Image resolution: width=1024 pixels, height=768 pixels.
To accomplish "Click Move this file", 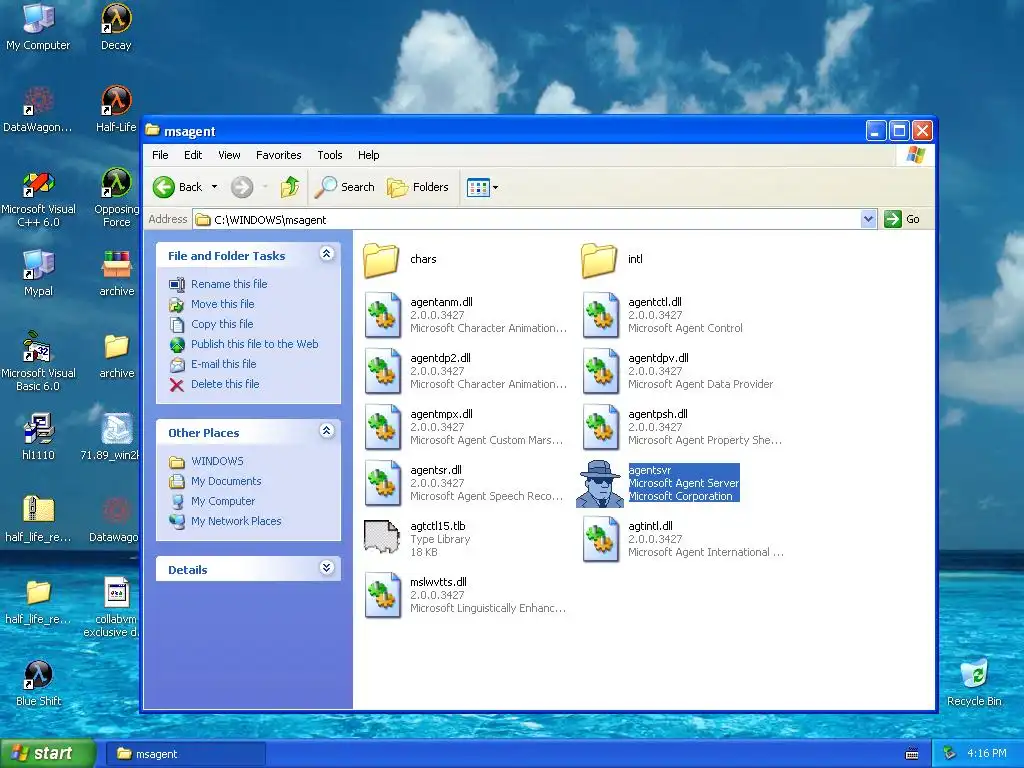I will (223, 304).
